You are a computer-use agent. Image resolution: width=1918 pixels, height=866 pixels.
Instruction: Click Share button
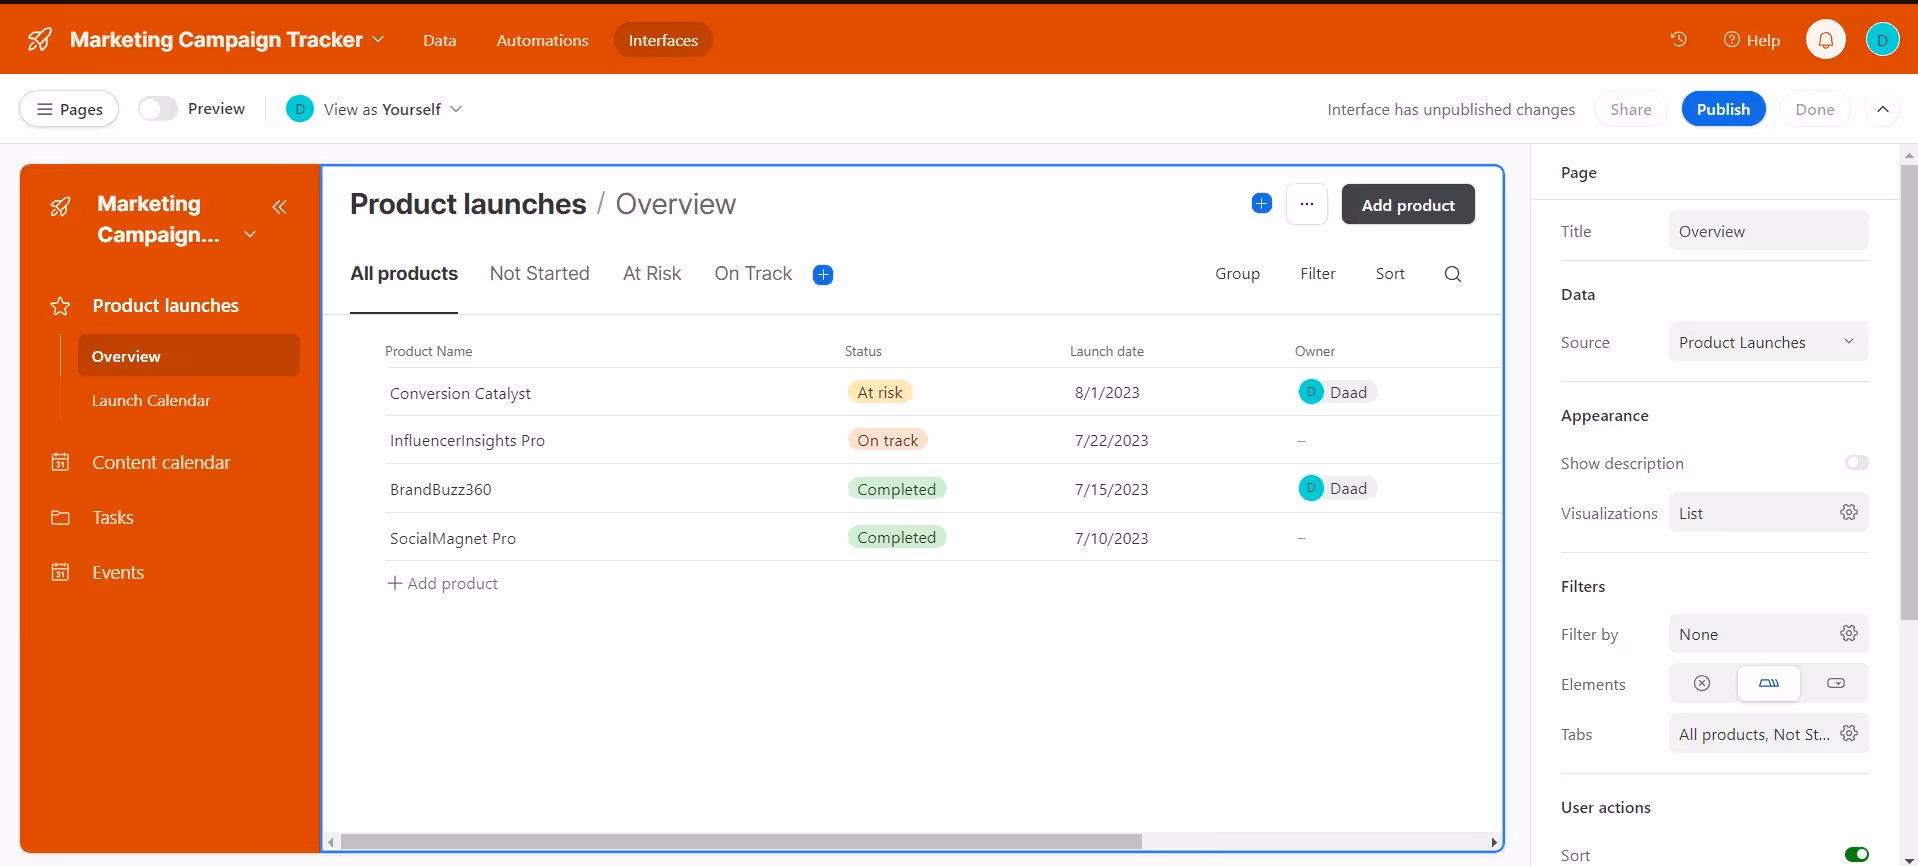tap(1630, 109)
